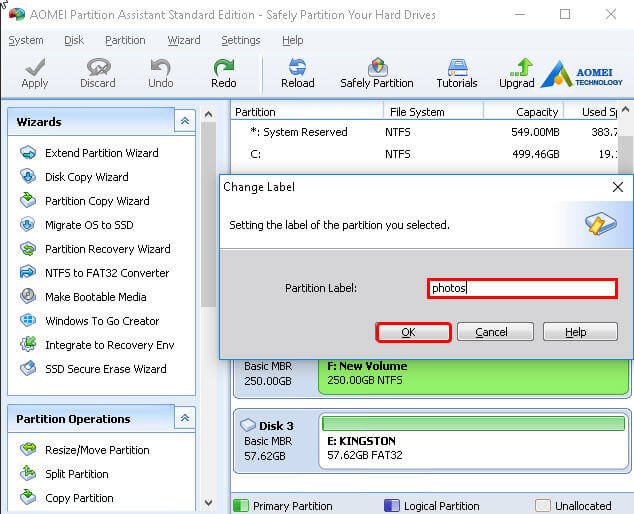Open Windows To Go Creator icon
This screenshot has height=514, width=634.
[28, 321]
